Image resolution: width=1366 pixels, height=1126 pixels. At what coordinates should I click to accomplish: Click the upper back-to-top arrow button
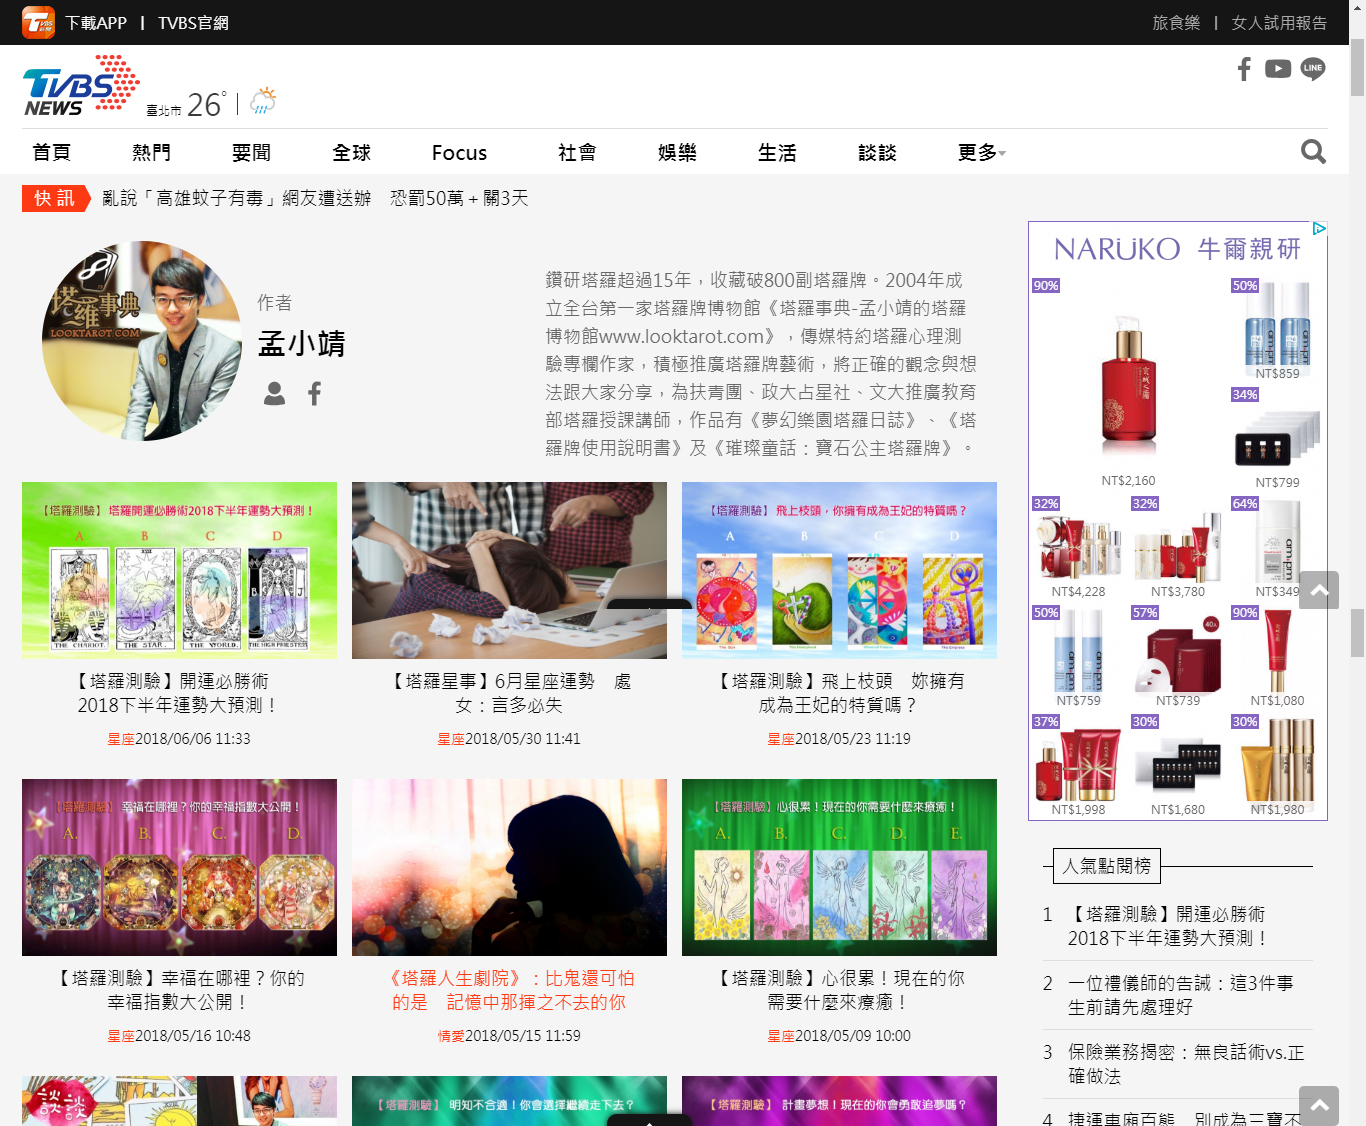click(x=1319, y=590)
